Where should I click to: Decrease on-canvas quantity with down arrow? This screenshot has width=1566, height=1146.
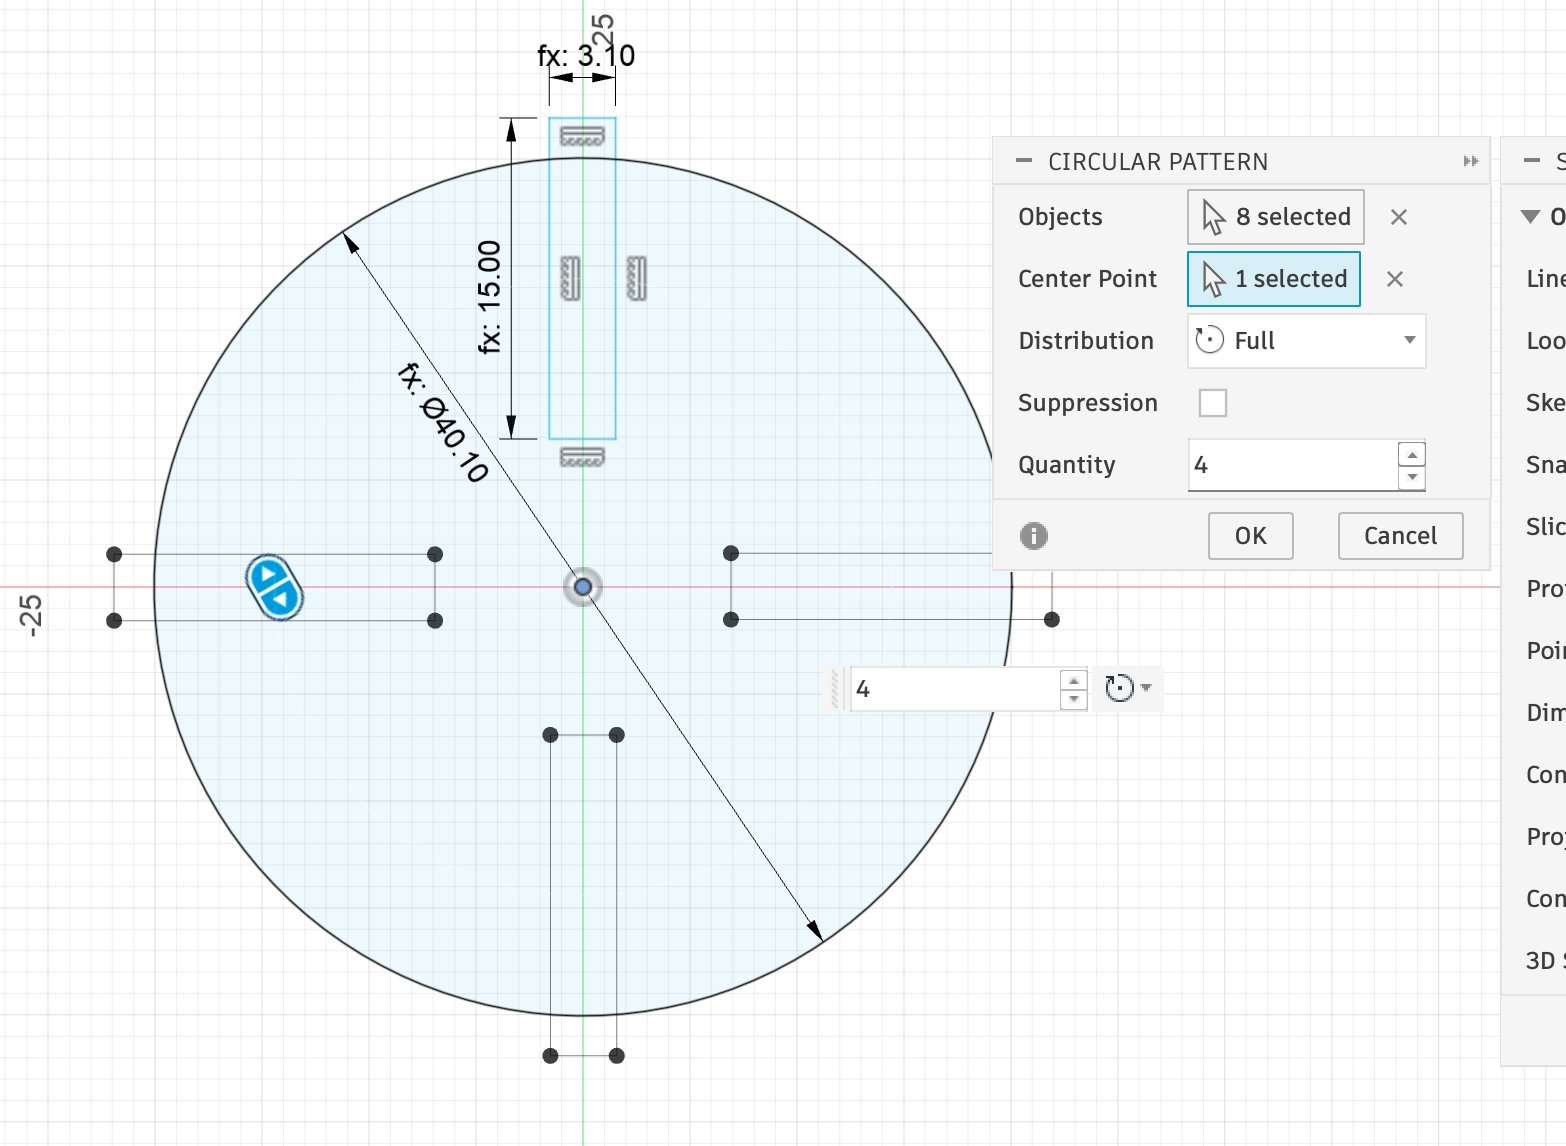pyautogui.click(x=1074, y=699)
